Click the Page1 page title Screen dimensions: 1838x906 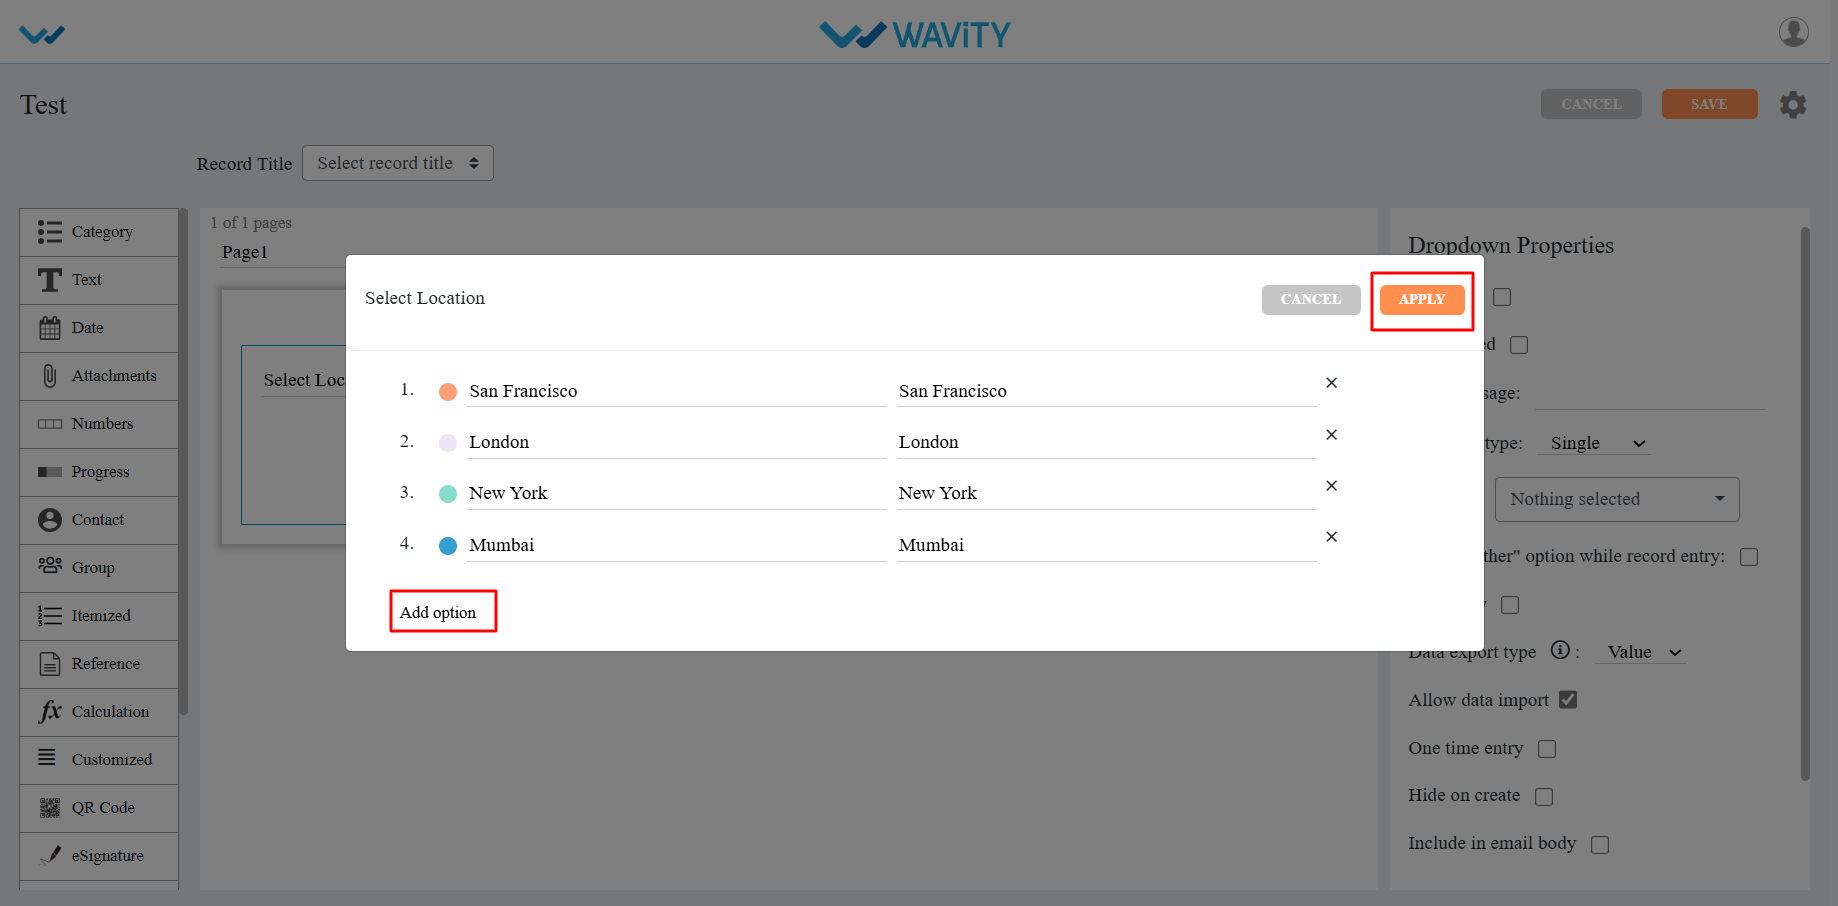[245, 252]
